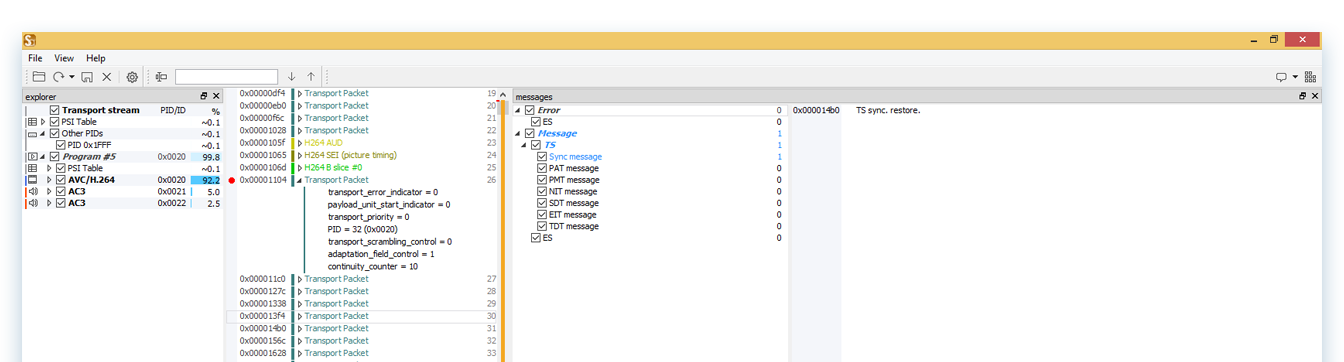
Task: Select the 'PID = 32 (0x0020)' field
Action: coord(364,229)
